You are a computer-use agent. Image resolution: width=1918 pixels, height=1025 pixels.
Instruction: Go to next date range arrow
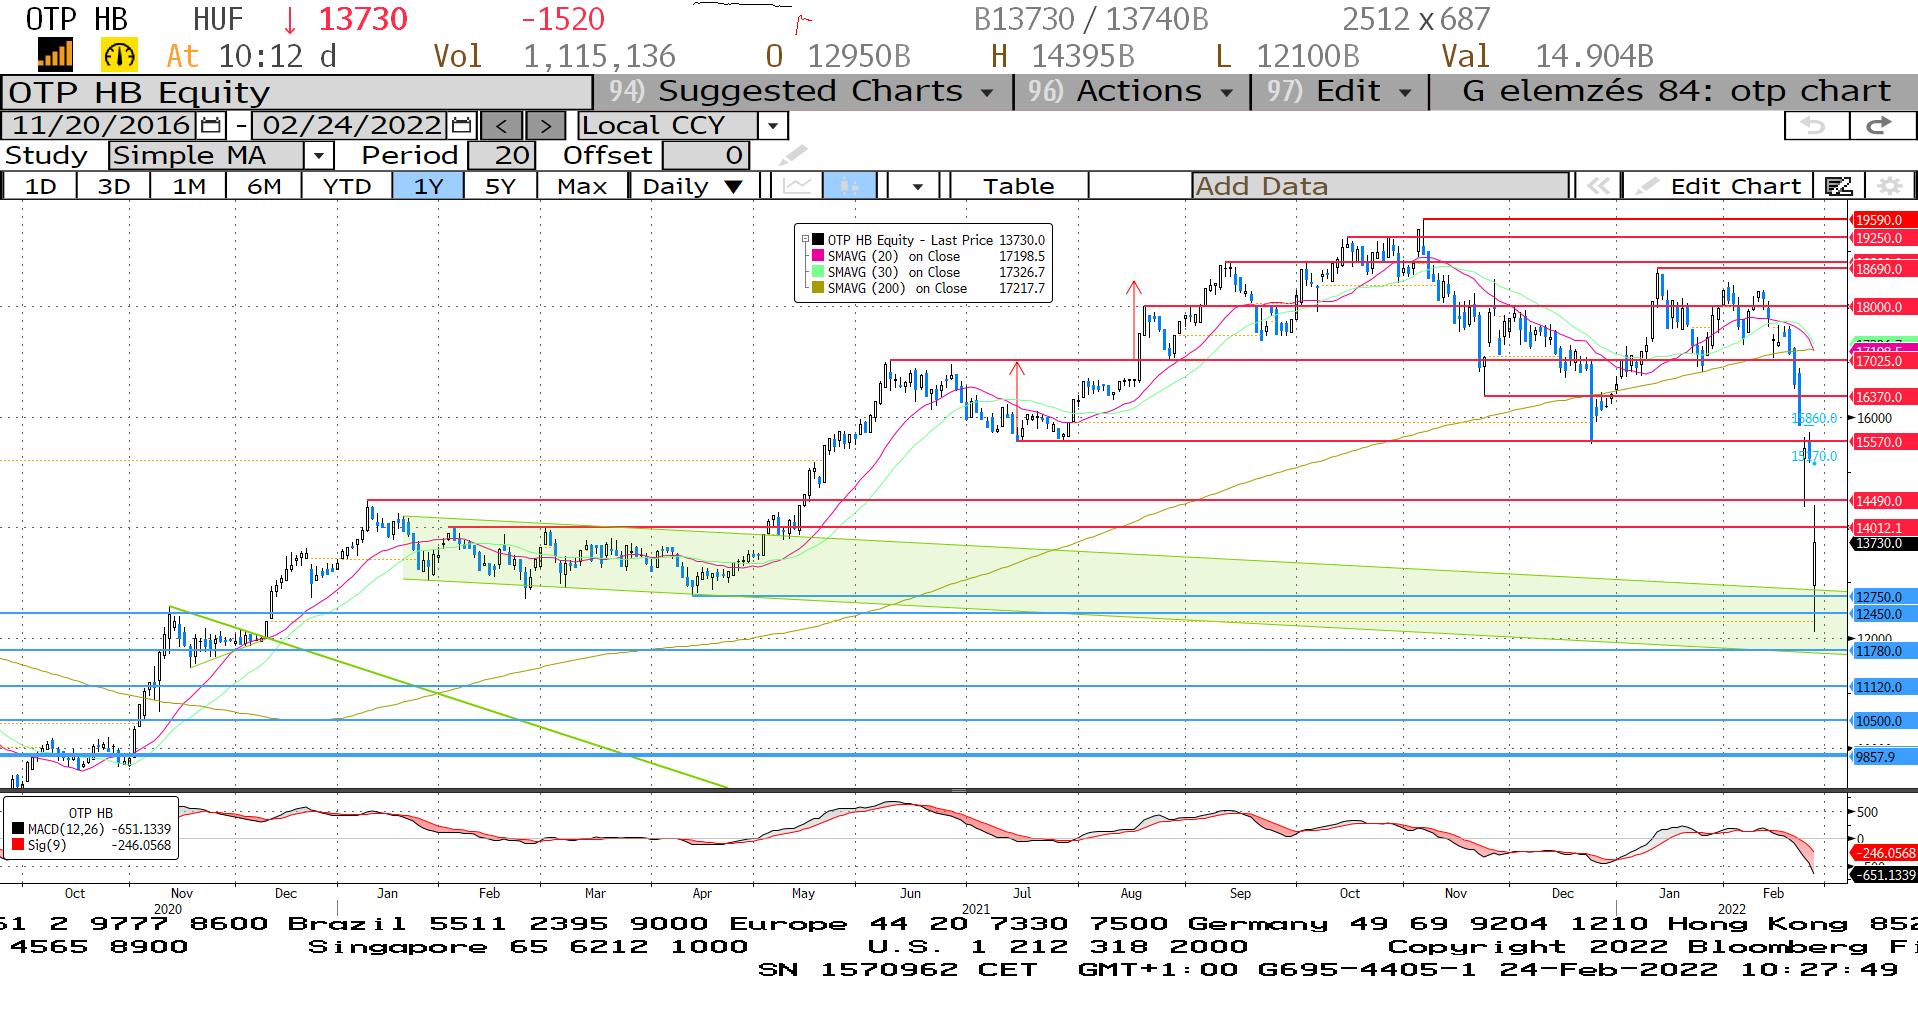[x=545, y=126]
